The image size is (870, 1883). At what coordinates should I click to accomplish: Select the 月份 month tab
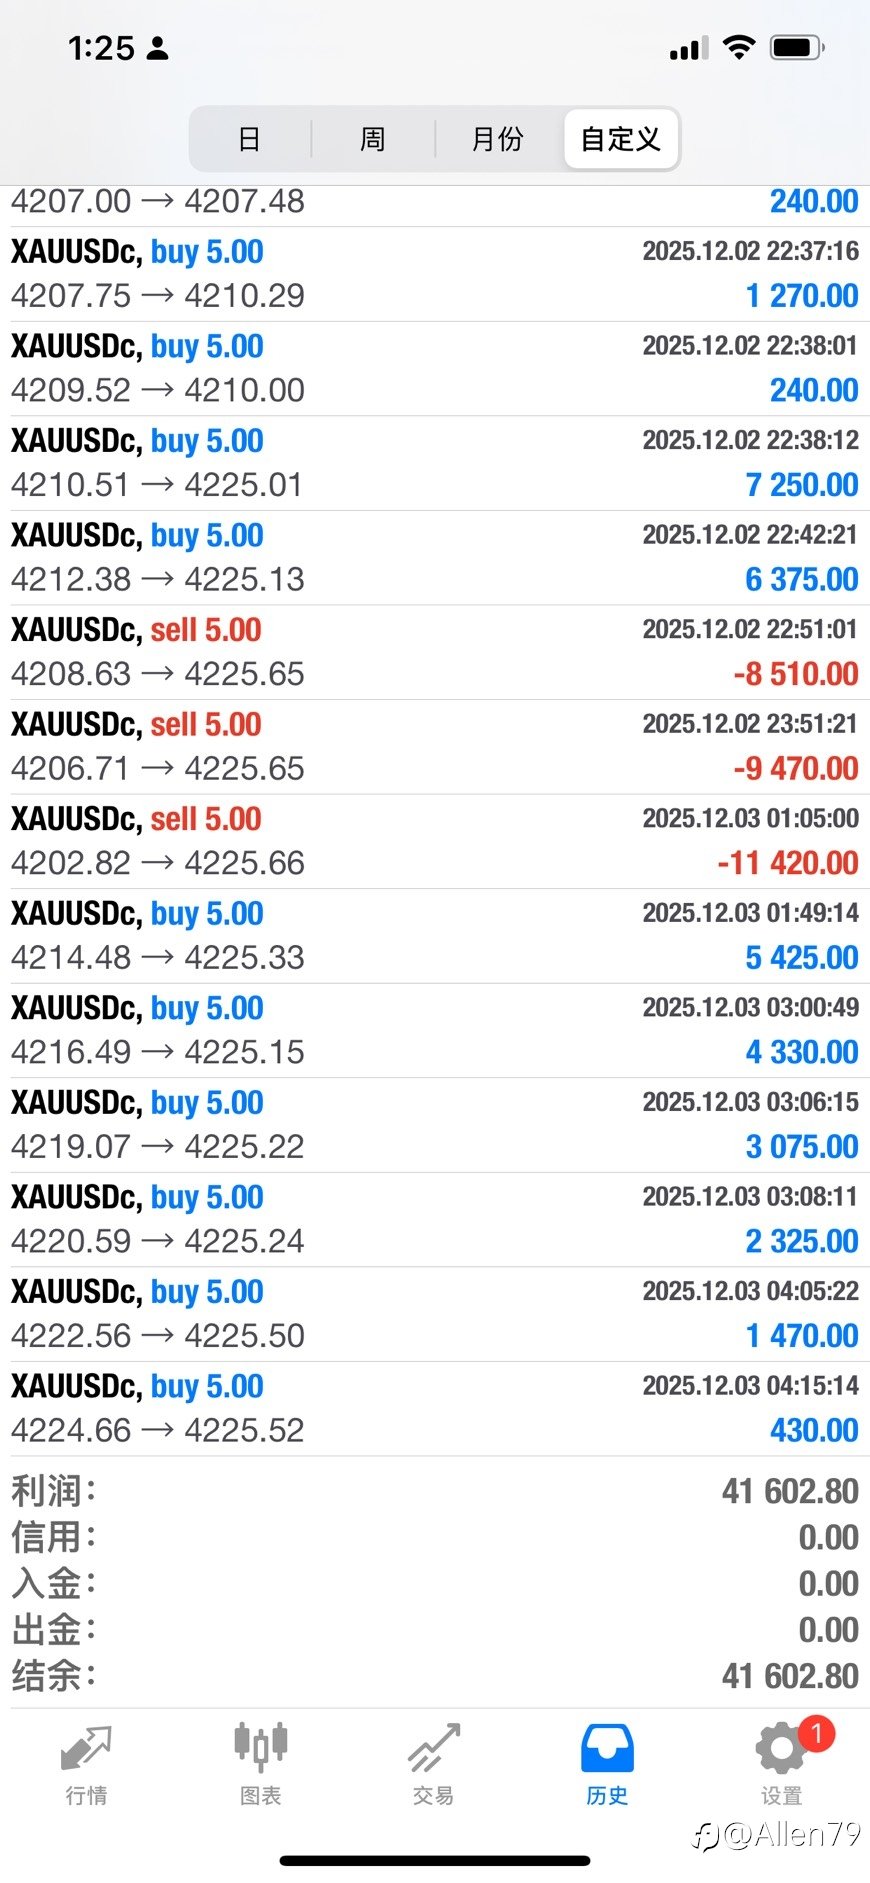point(497,139)
